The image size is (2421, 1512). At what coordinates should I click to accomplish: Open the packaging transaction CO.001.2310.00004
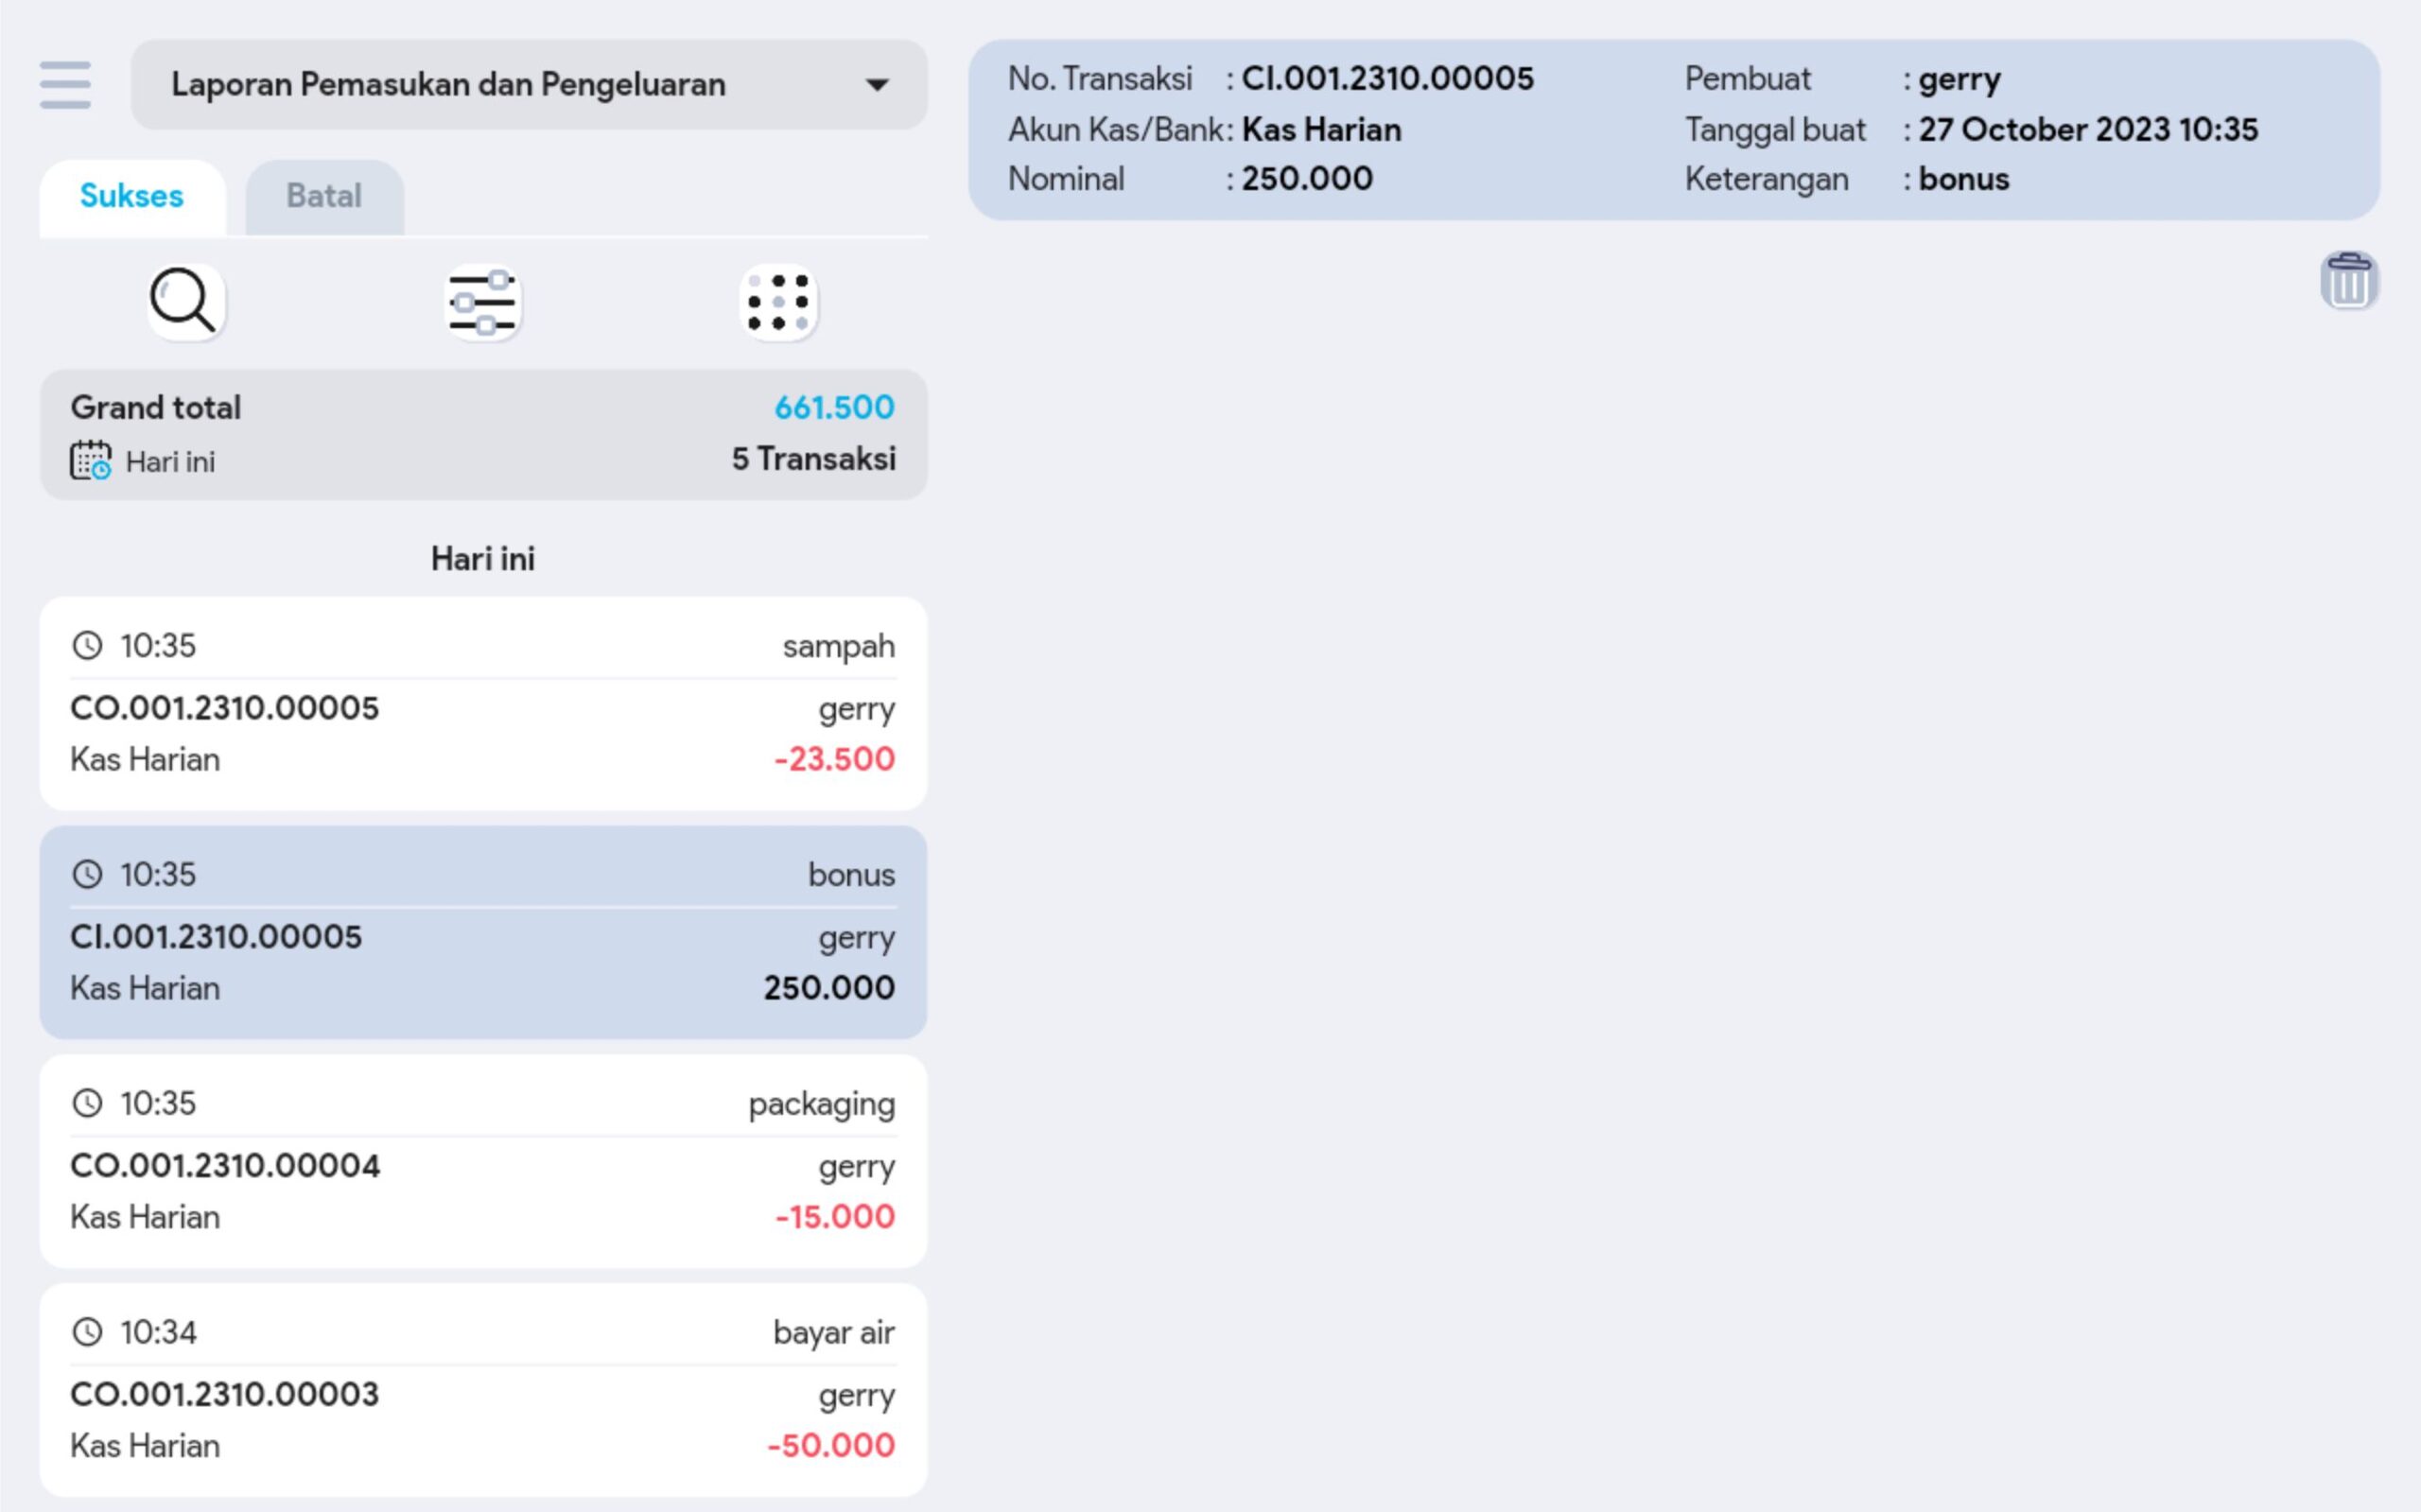click(483, 1161)
